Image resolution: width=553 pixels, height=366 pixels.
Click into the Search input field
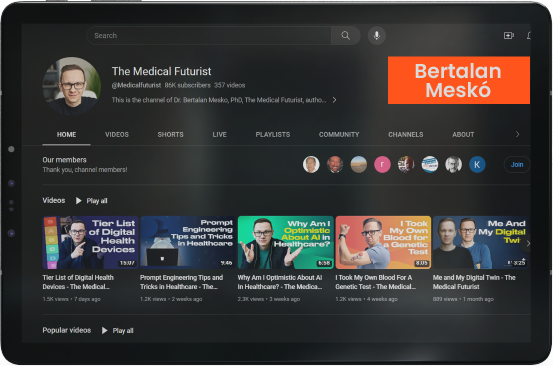point(209,36)
